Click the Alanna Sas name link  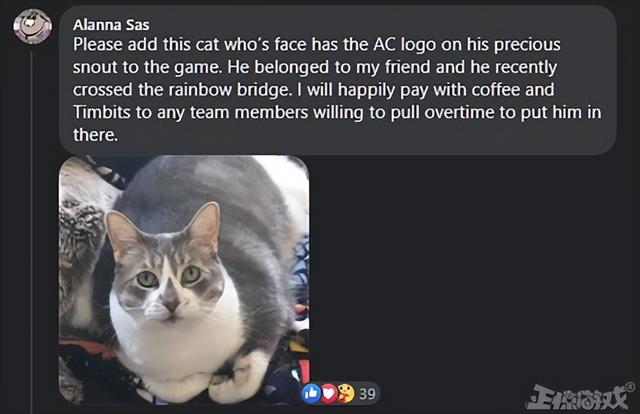click(x=111, y=25)
